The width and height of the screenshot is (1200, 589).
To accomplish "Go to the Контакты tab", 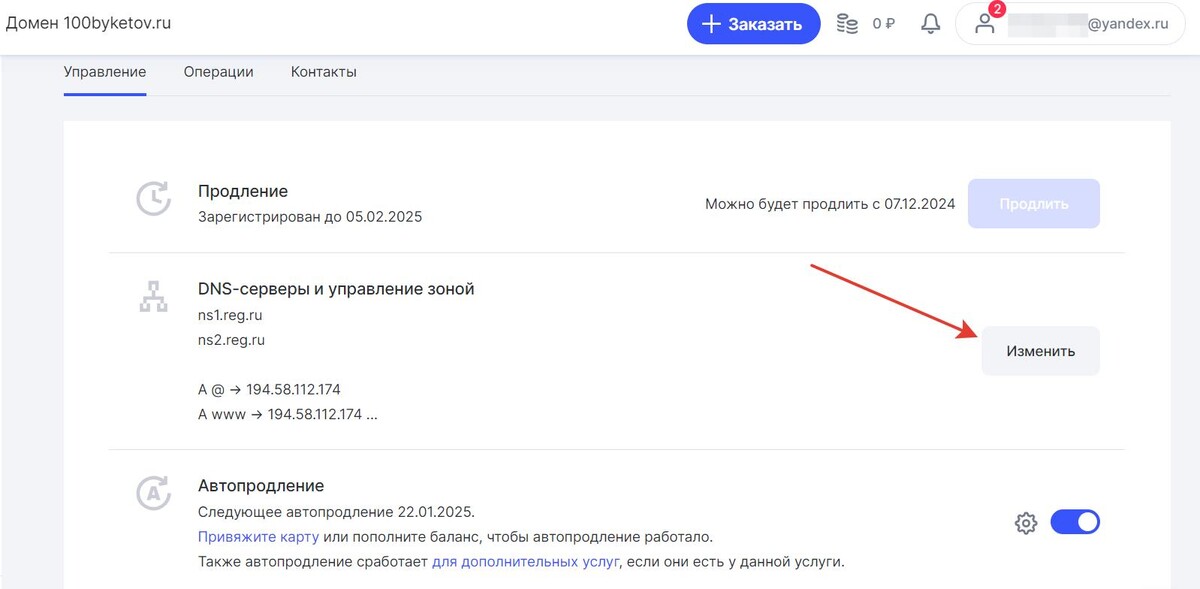I will point(324,72).
